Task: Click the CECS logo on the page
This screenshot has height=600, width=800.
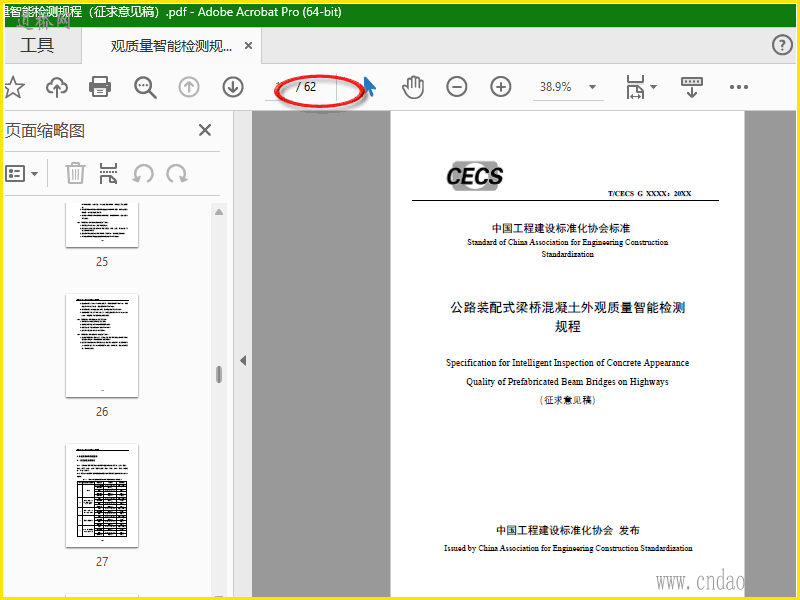Action: click(x=474, y=176)
